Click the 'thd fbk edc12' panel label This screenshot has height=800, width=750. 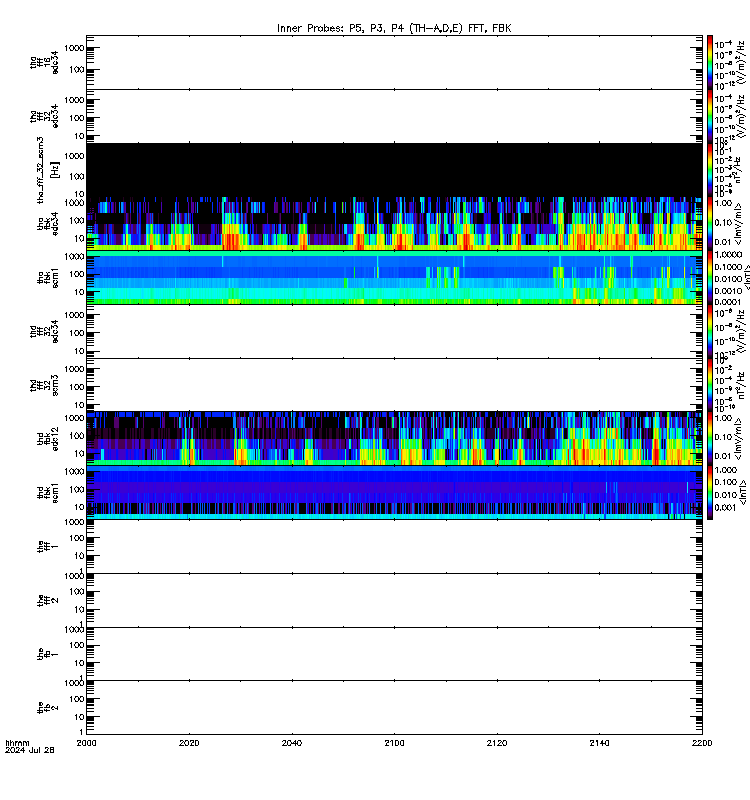48,439
